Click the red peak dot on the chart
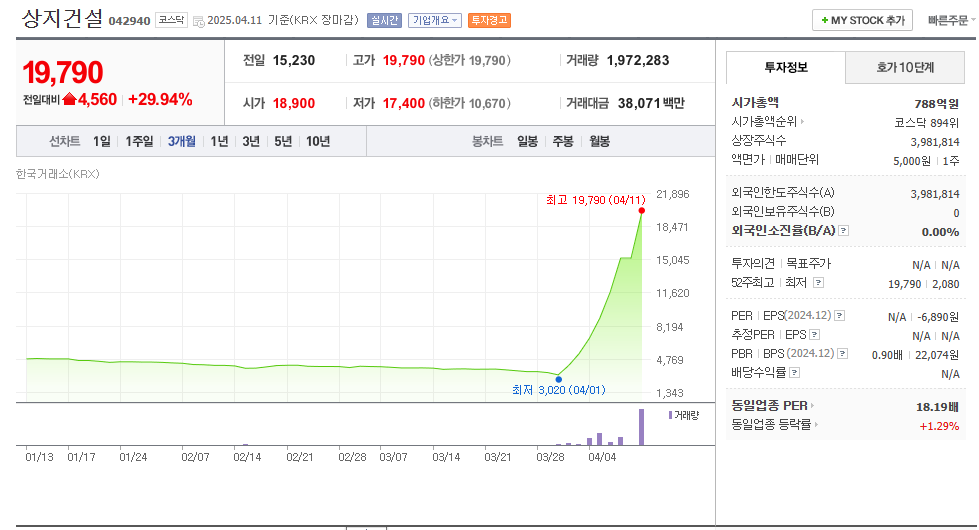 point(641,211)
